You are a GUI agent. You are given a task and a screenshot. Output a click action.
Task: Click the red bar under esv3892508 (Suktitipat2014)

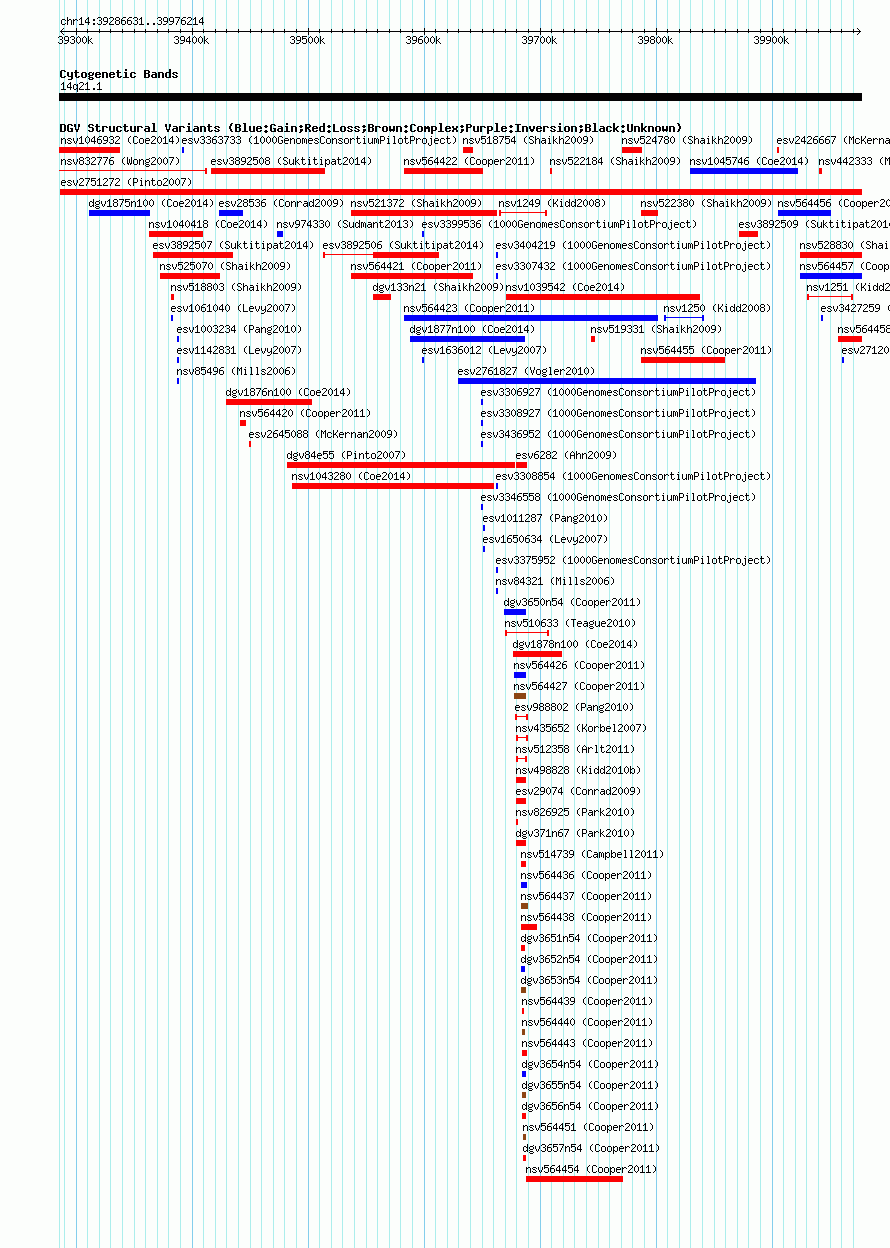point(268,171)
